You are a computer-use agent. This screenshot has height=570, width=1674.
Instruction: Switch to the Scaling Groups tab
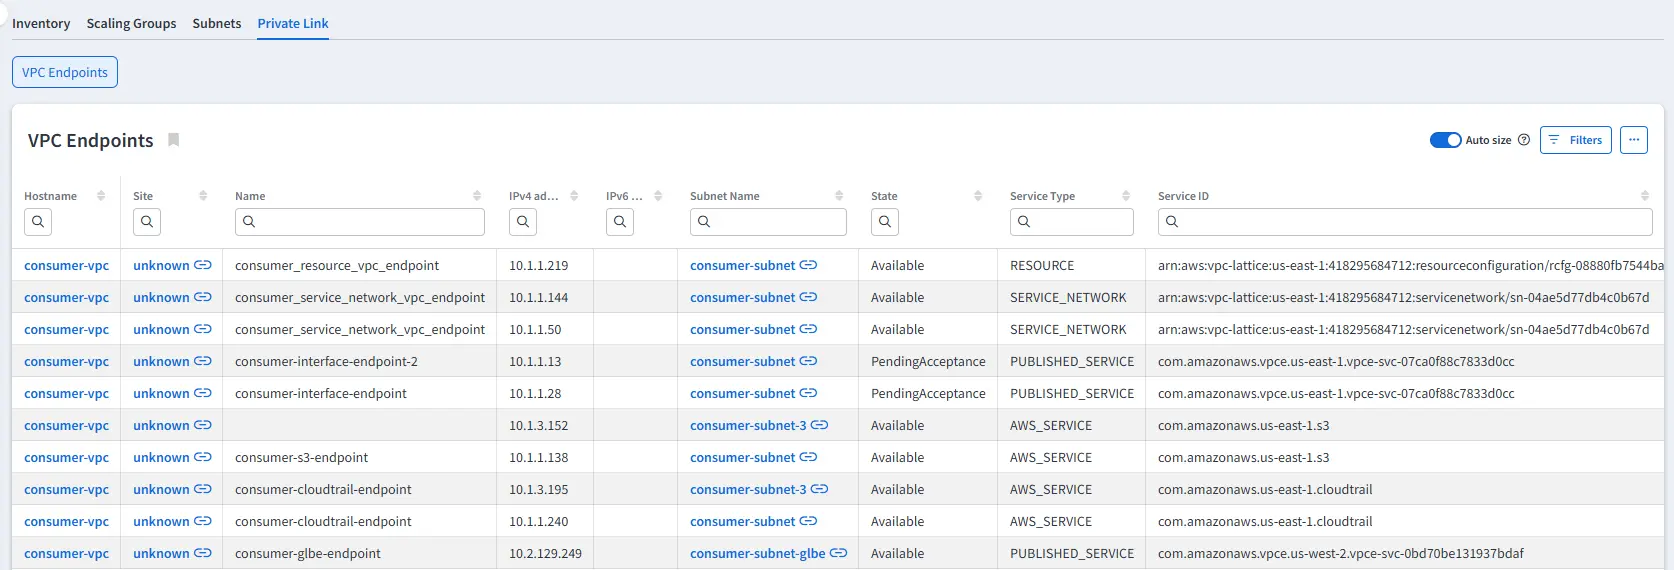coord(131,23)
